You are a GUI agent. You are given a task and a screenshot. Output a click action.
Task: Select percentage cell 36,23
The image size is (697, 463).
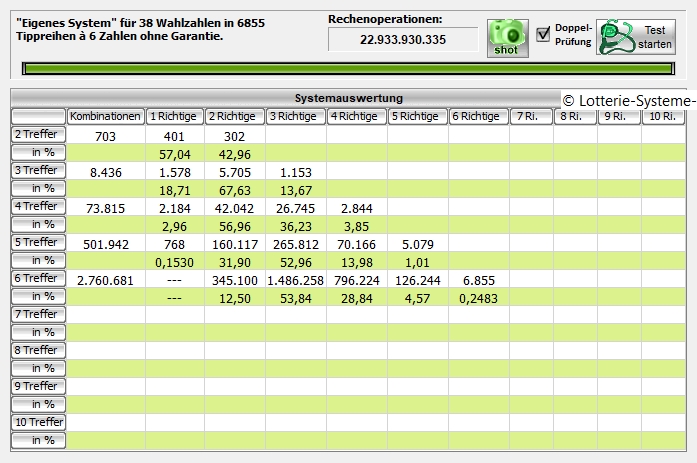tap(296, 226)
